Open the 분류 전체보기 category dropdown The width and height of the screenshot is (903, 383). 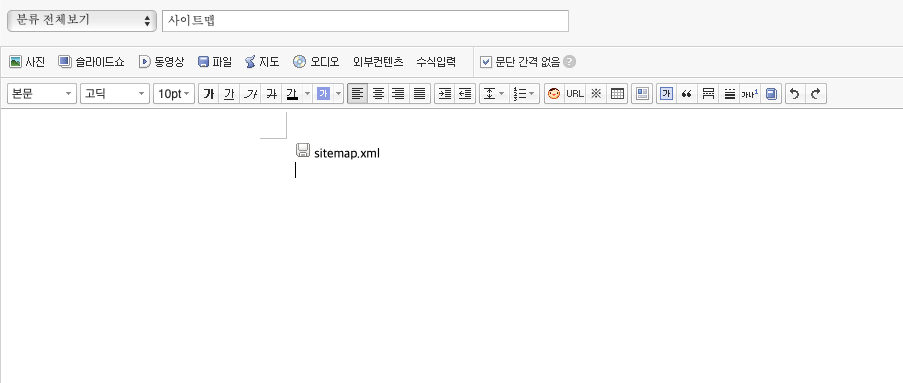[82, 21]
